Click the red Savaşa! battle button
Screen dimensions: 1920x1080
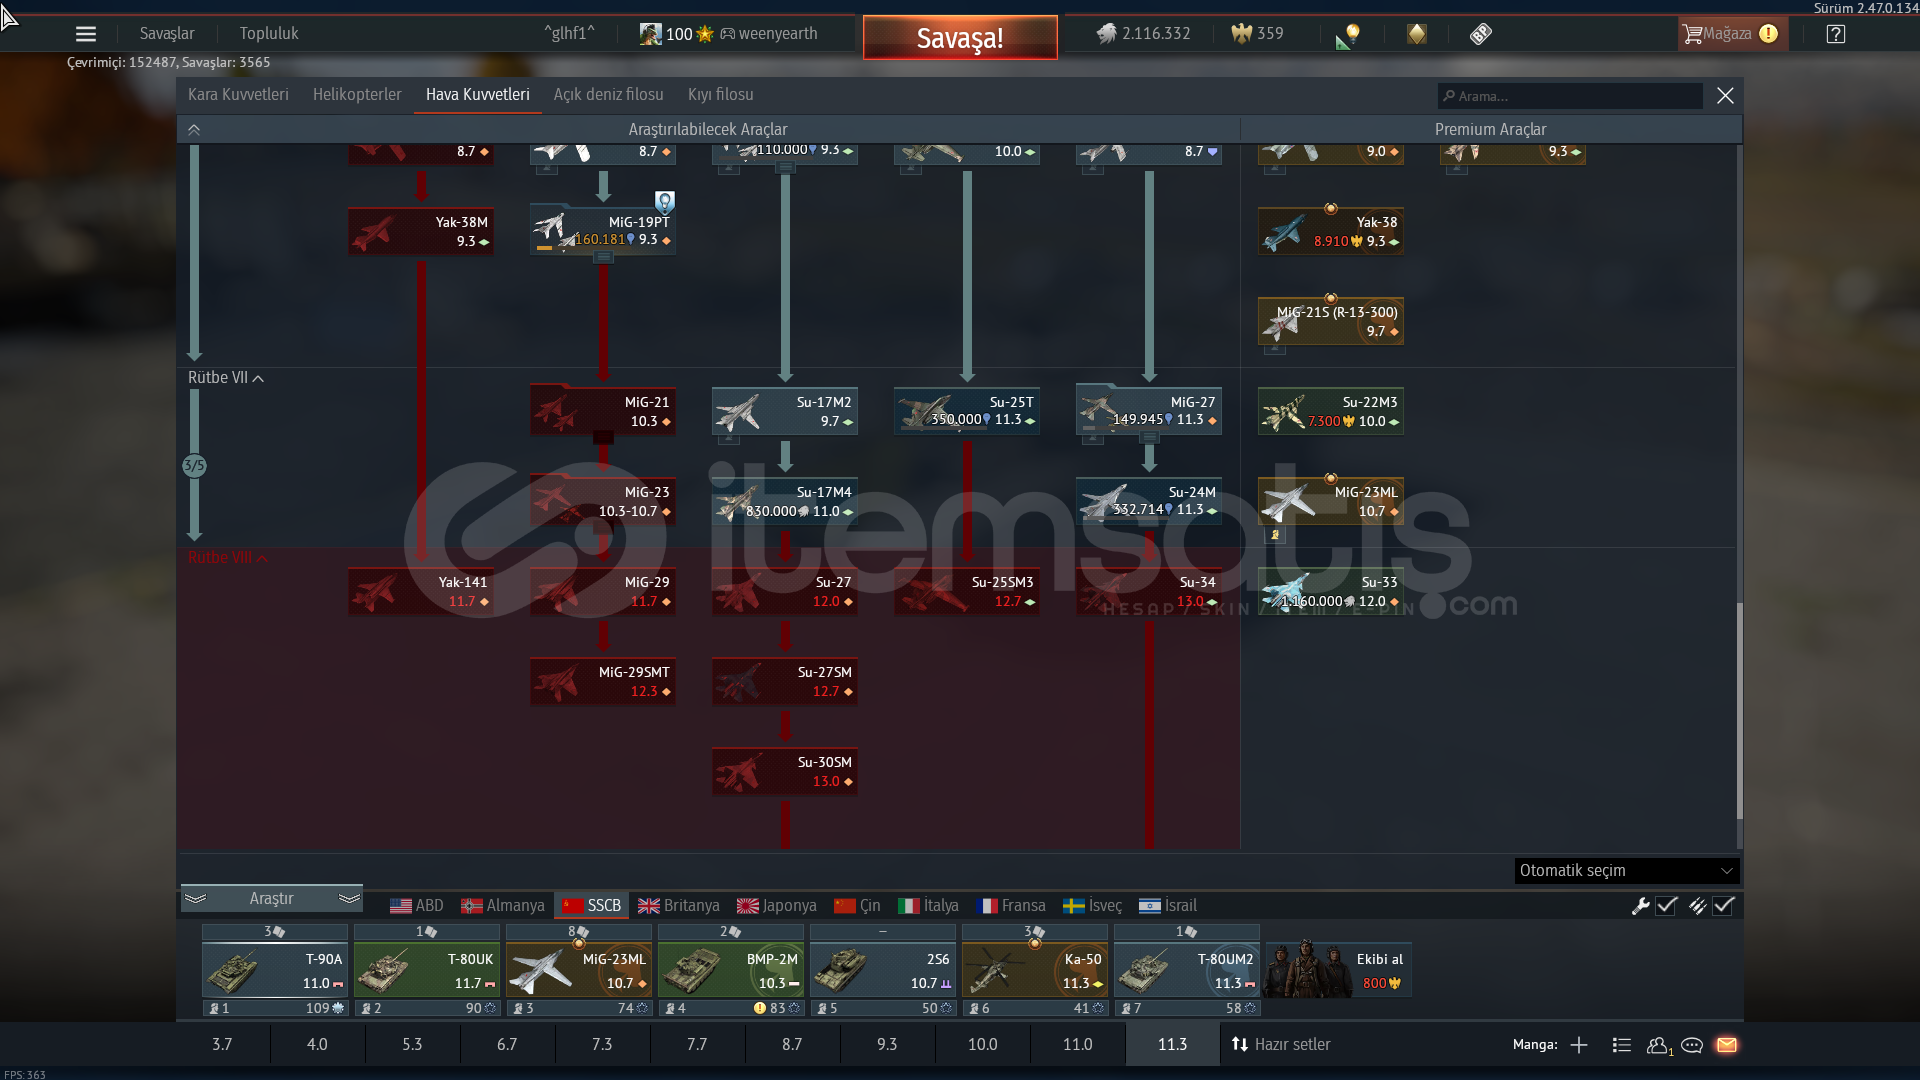960,38
